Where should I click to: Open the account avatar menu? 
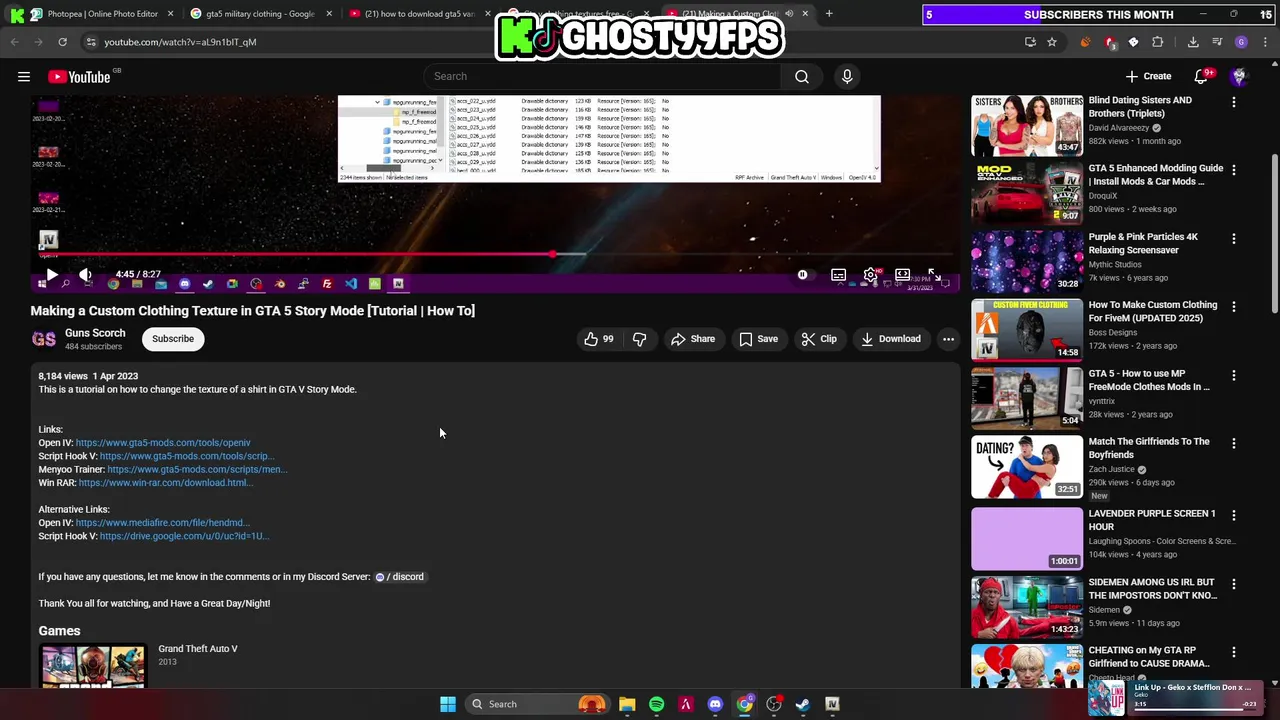point(1239,76)
